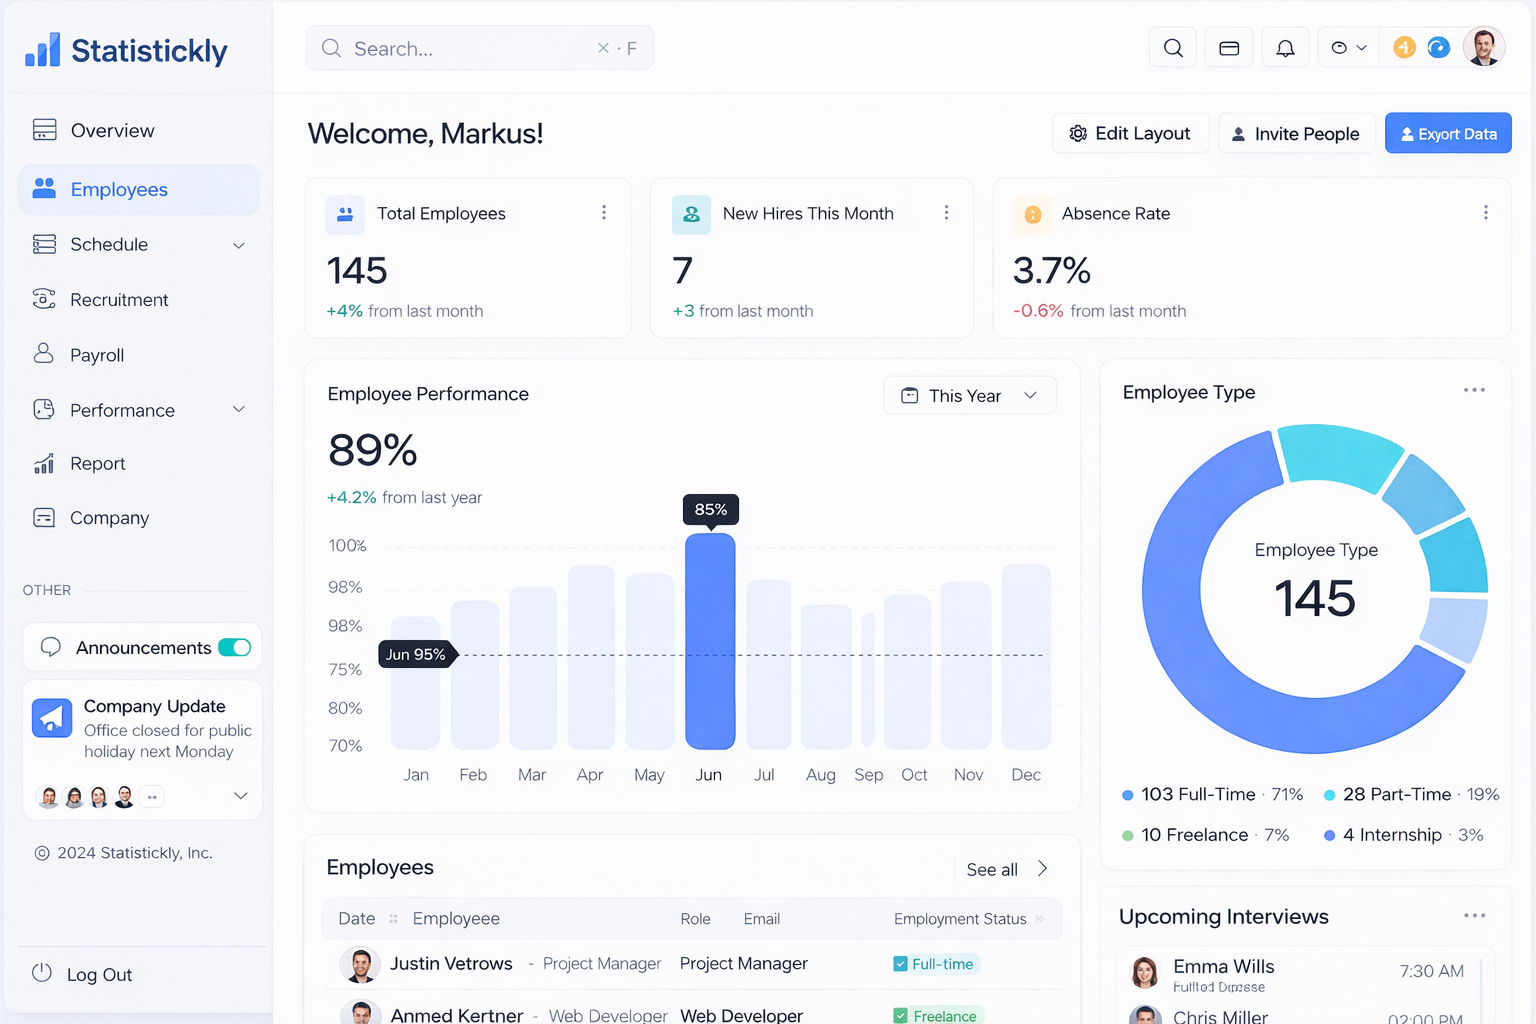Open the notifications bell
Viewport: 1536px width, 1024px height.
[1285, 48]
